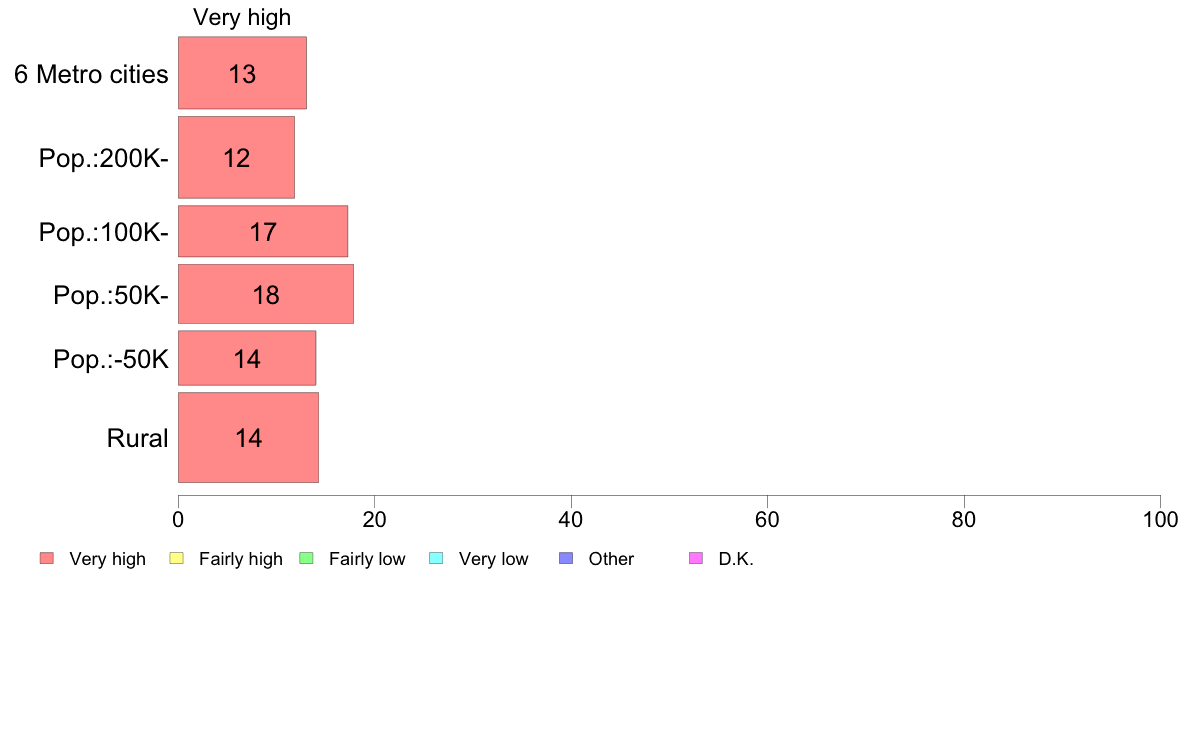Click the blue Other legend swatch
This screenshot has width=1188, height=736.
click(x=566, y=558)
